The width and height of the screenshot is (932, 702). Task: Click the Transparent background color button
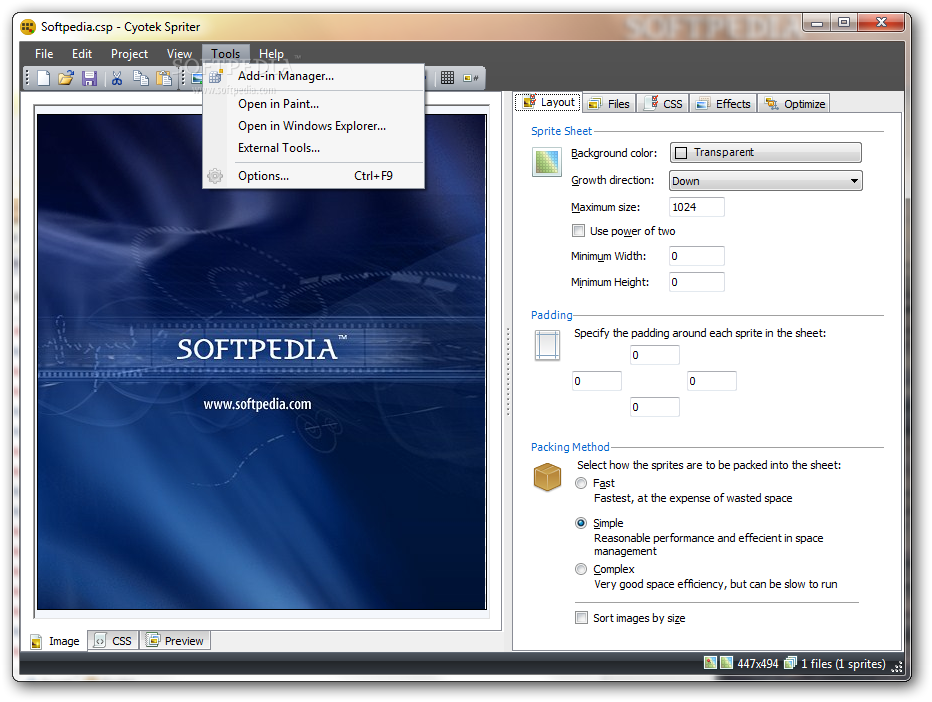(766, 152)
